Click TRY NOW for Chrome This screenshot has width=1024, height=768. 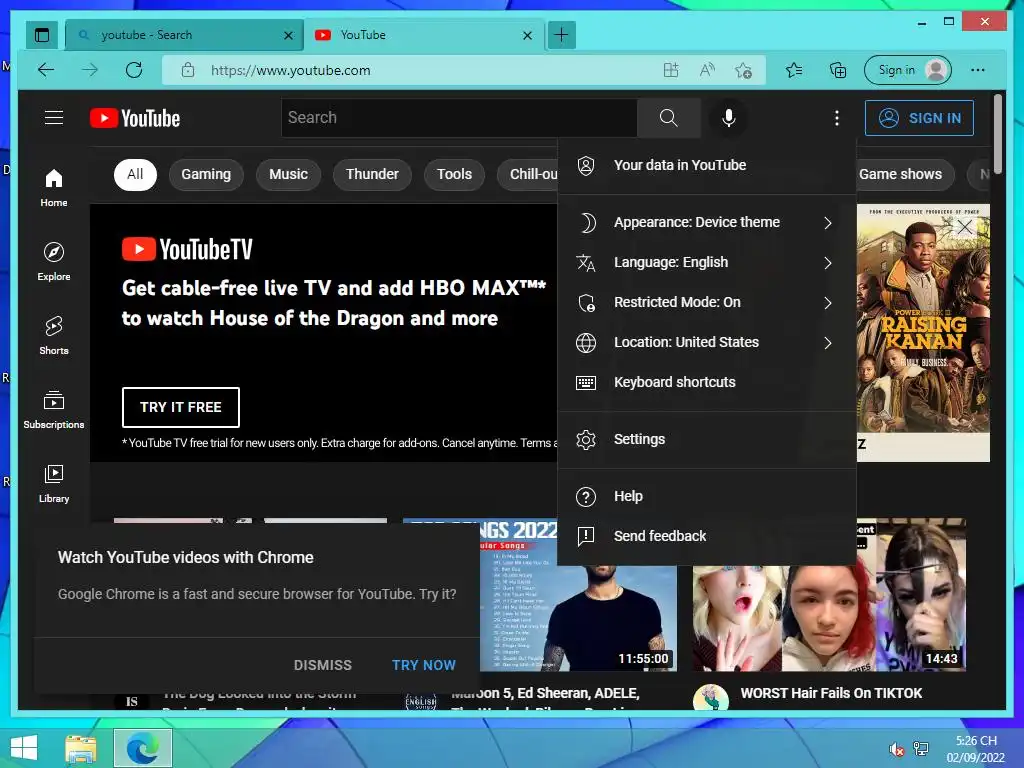point(424,665)
